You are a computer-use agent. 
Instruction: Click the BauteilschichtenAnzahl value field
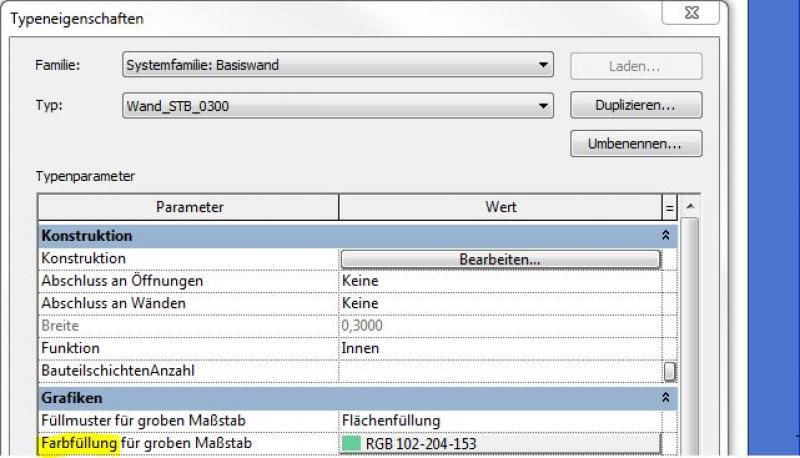(500, 371)
